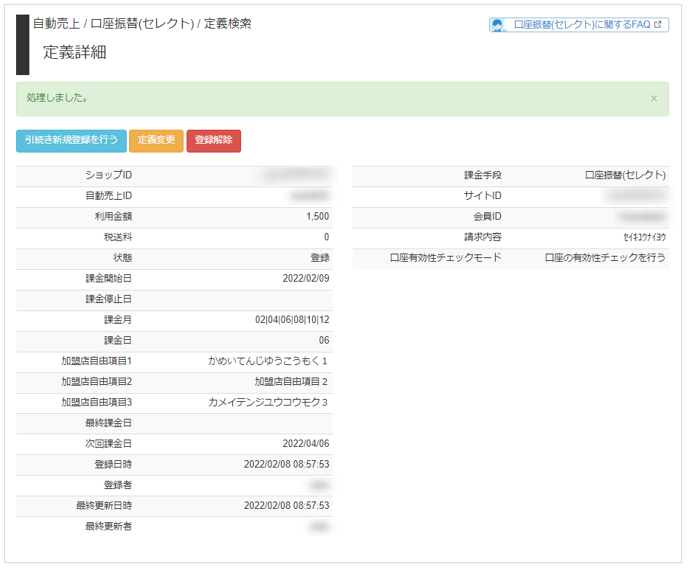The width and height of the screenshot is (694, 572).
Task: Click the 最終更新者 label
Action: (108, 526)
